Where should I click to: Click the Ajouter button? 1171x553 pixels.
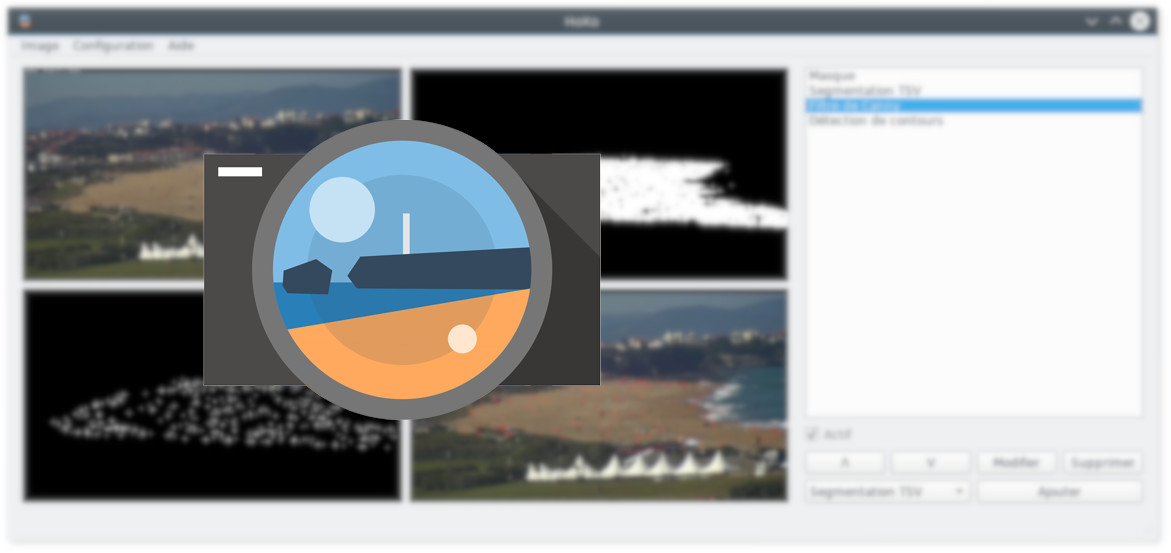tap(1058, 492)
